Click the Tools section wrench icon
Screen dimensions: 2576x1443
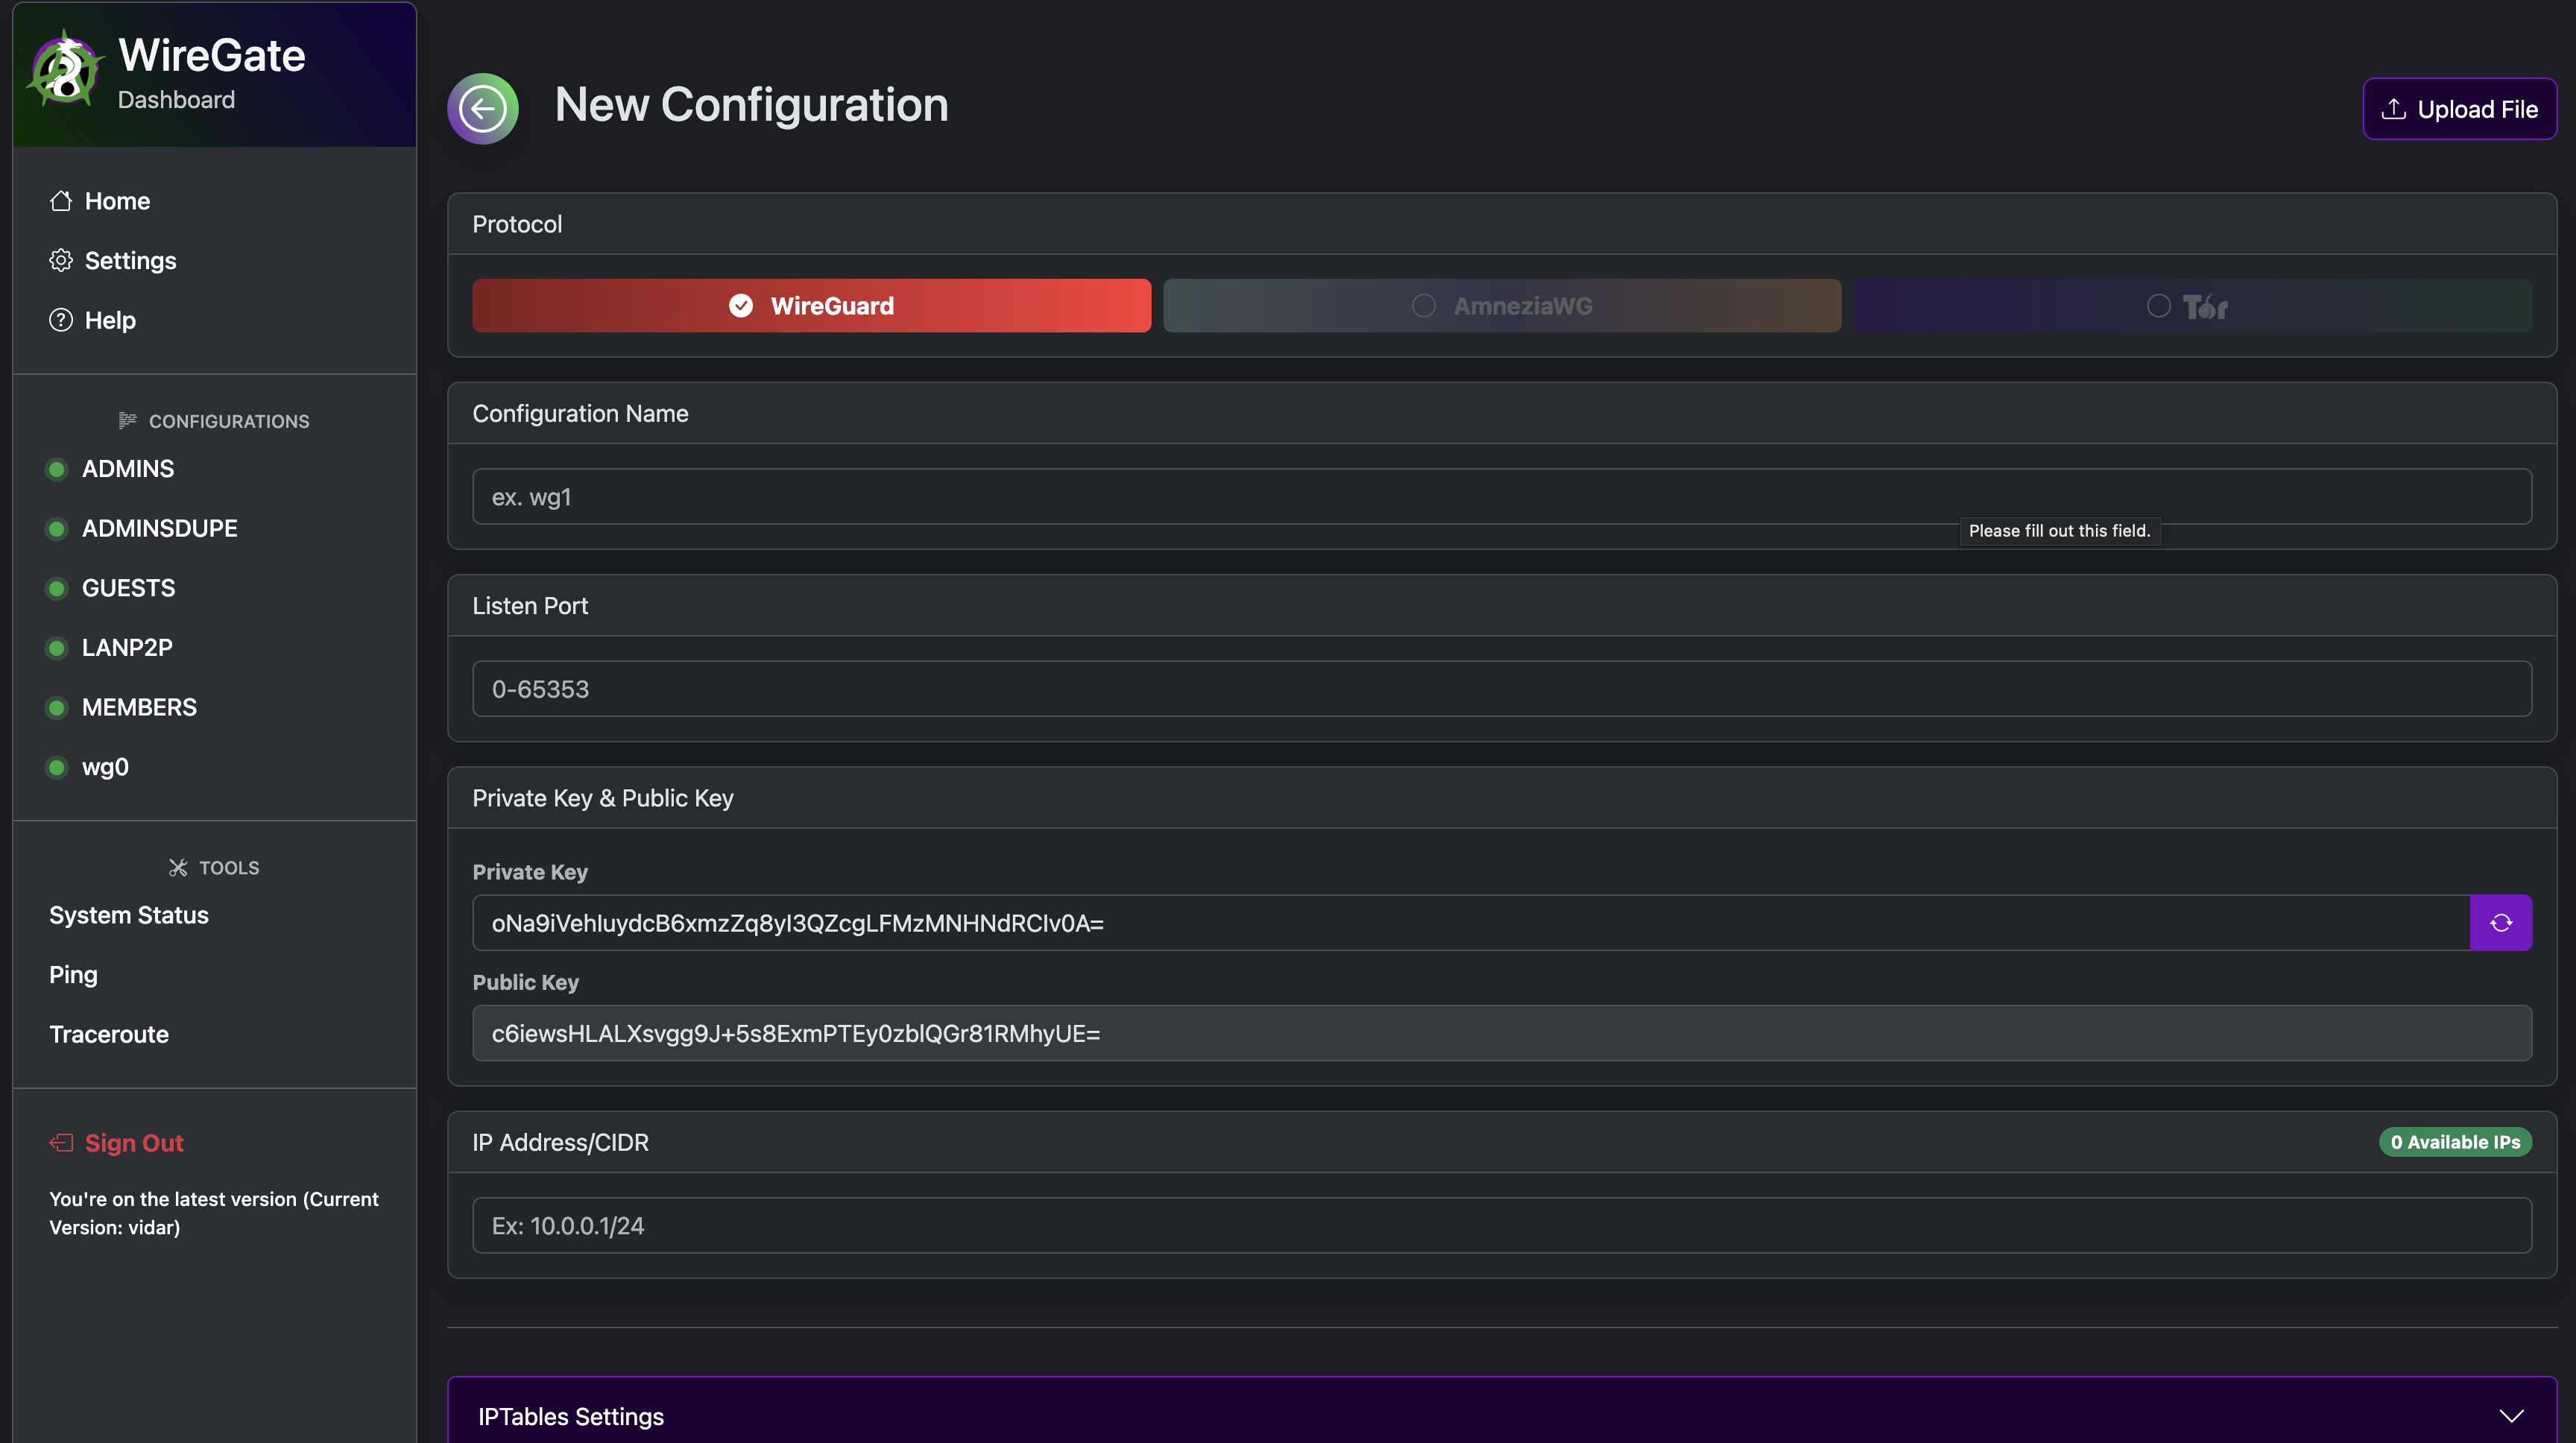[x=178, y=867]
